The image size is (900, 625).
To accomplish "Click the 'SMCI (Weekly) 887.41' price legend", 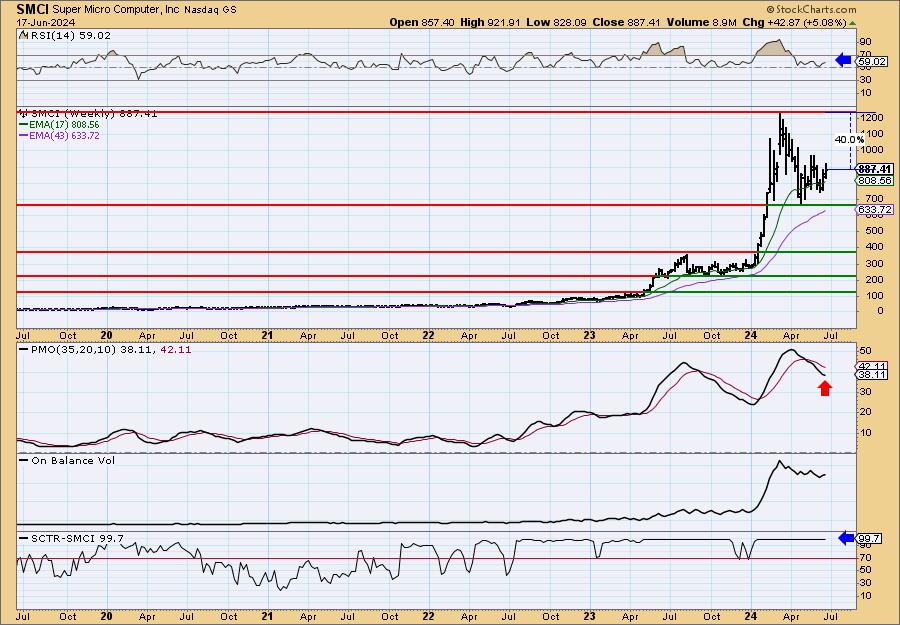I will click(94, 114).
